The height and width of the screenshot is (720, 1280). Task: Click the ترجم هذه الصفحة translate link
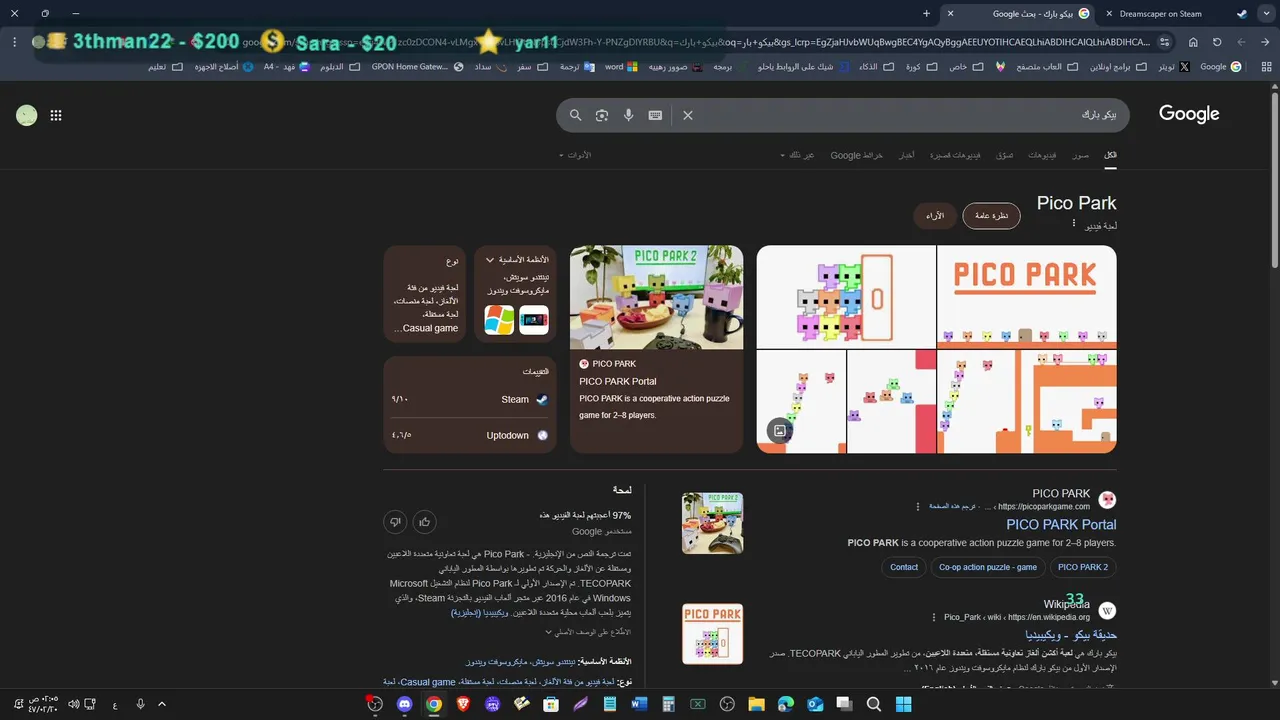pos(953,506)
